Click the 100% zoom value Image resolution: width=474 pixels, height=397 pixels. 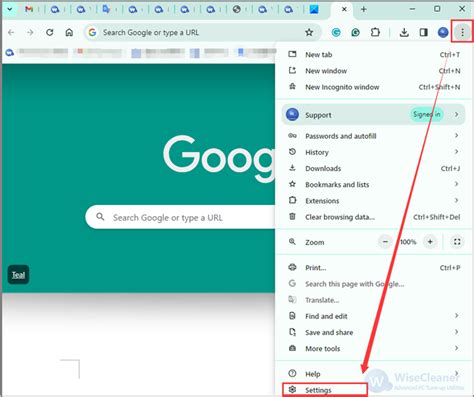click(408, 242)
